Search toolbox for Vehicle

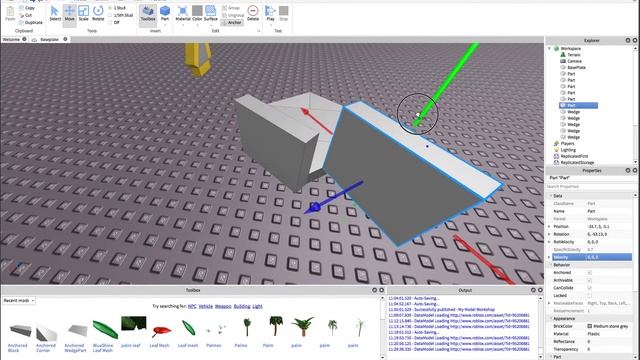(205, 306)
